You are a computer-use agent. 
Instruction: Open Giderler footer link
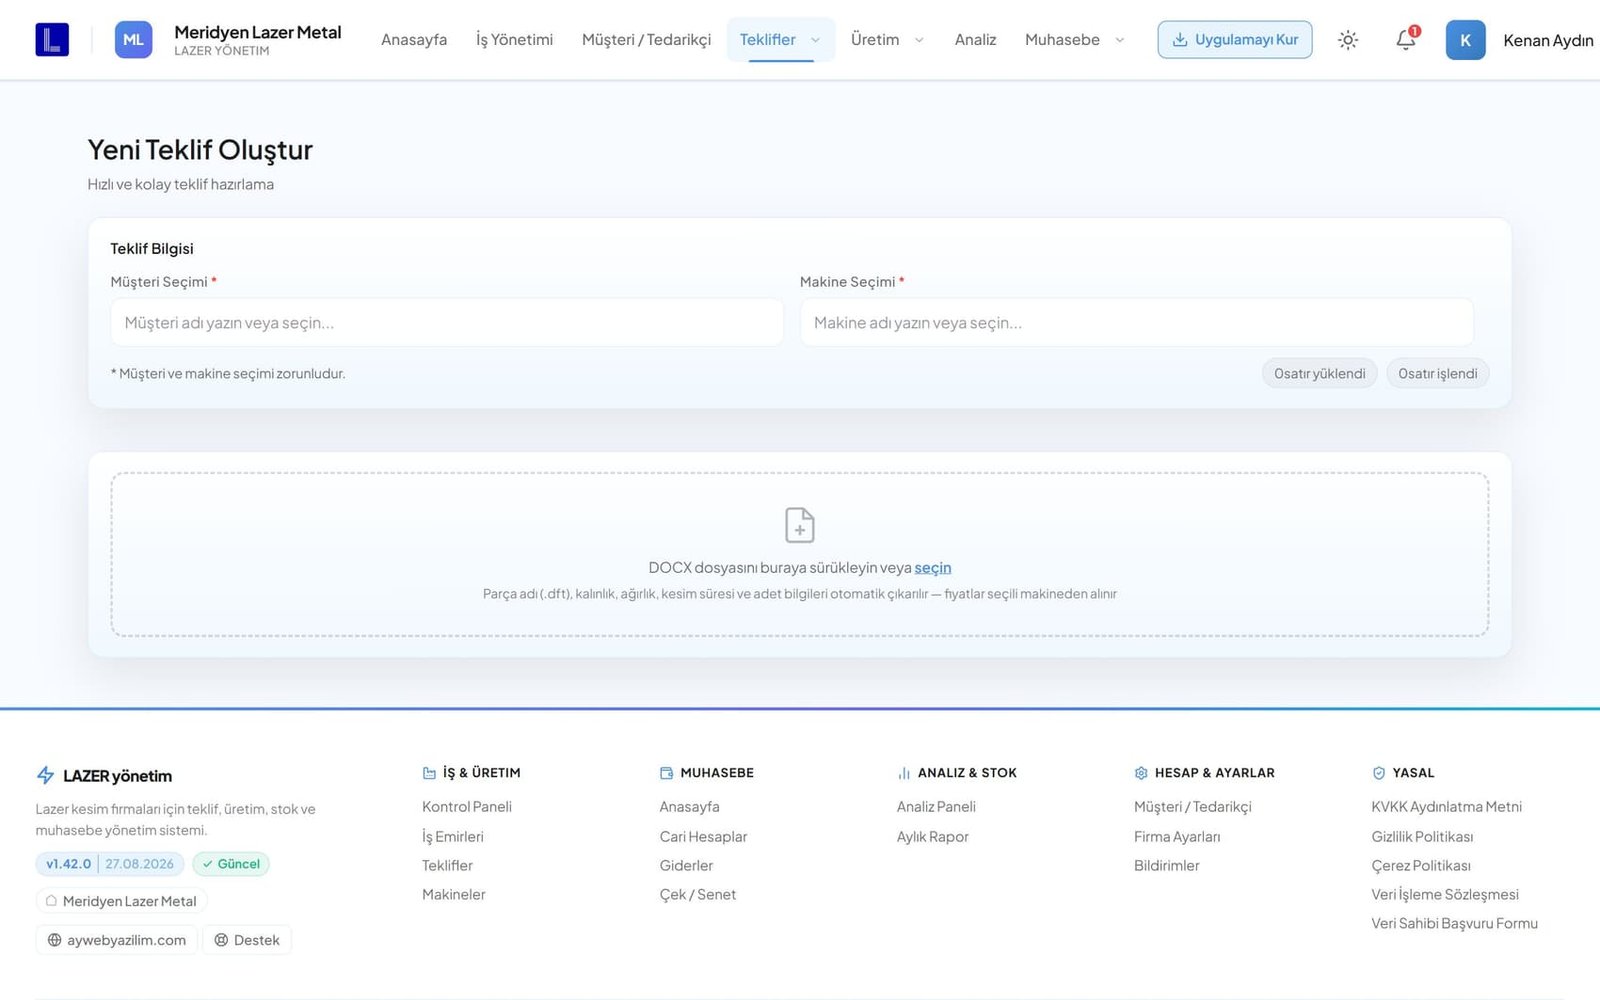(x=686, y=866)
